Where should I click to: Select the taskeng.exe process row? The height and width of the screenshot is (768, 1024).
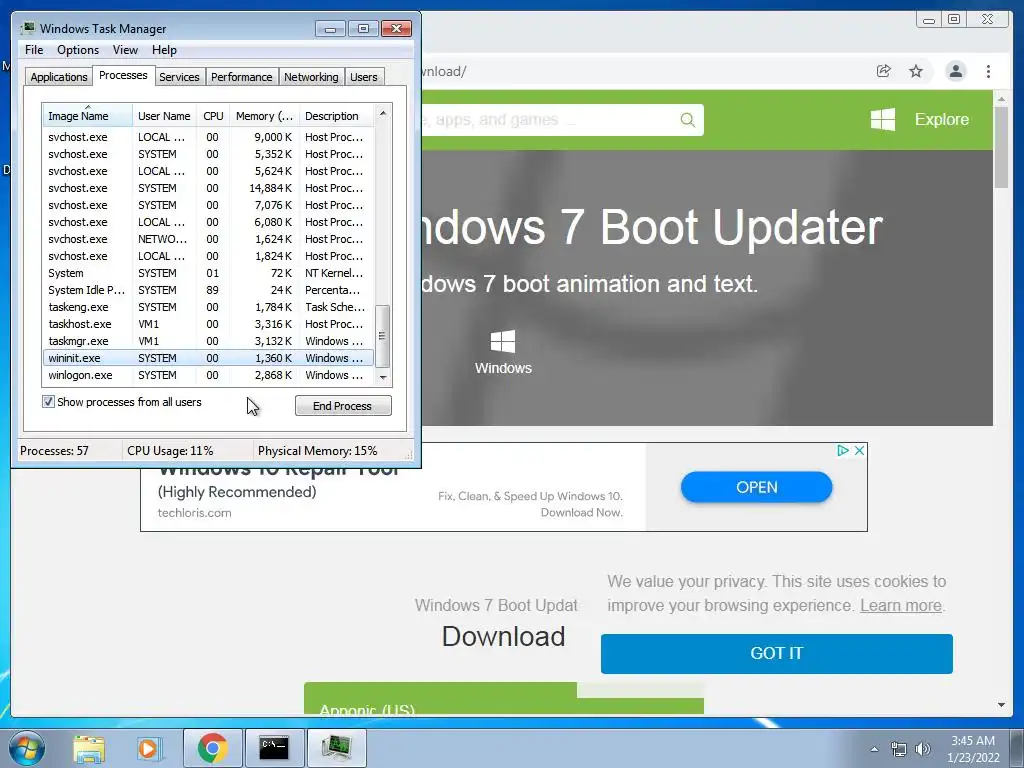pos(208,307)
